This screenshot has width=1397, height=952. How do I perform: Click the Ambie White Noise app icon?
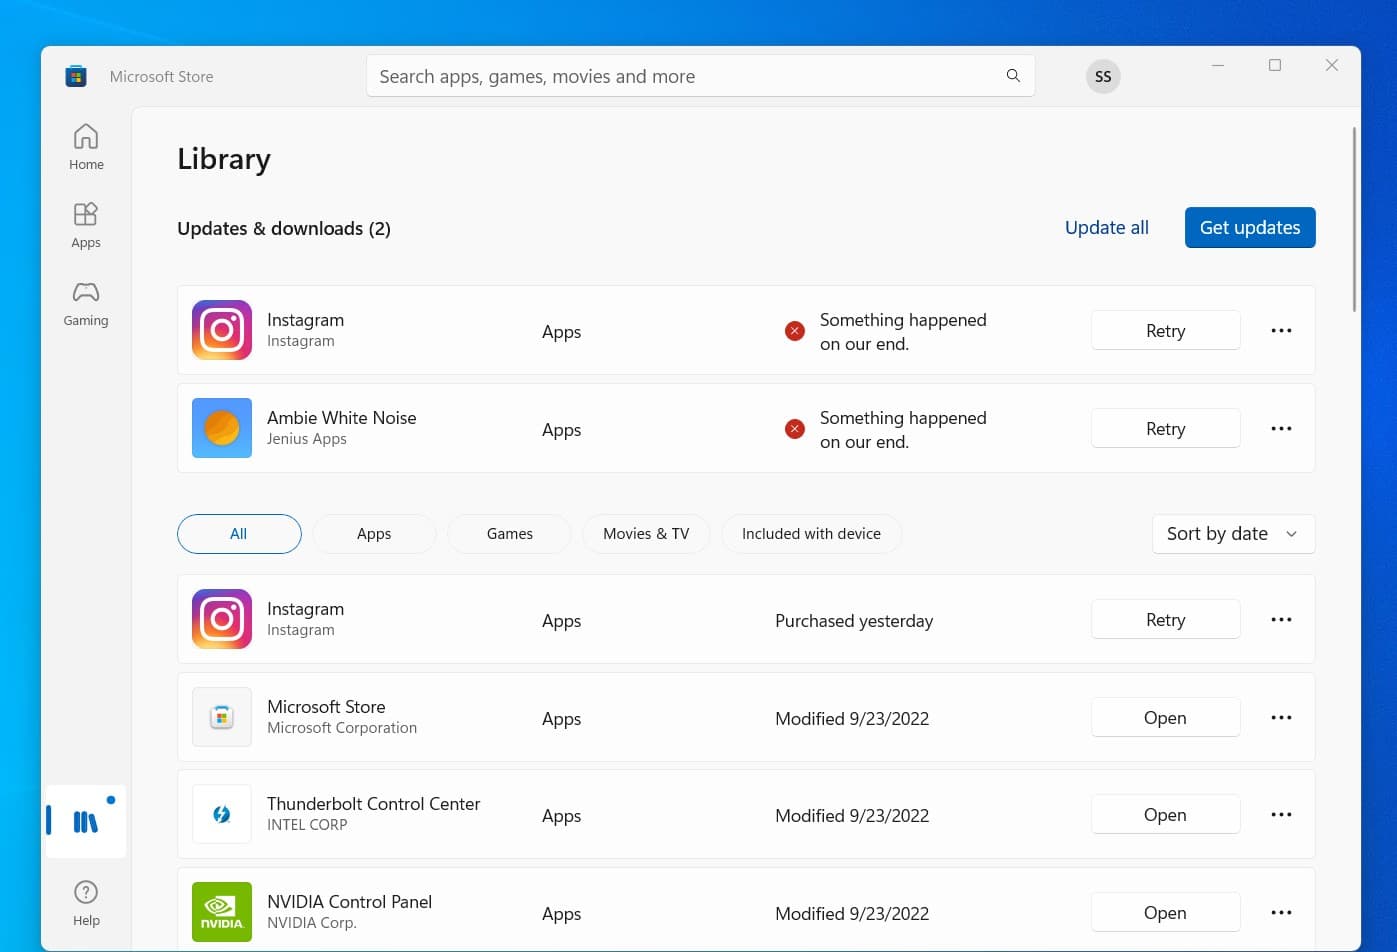tap(222, 428)
